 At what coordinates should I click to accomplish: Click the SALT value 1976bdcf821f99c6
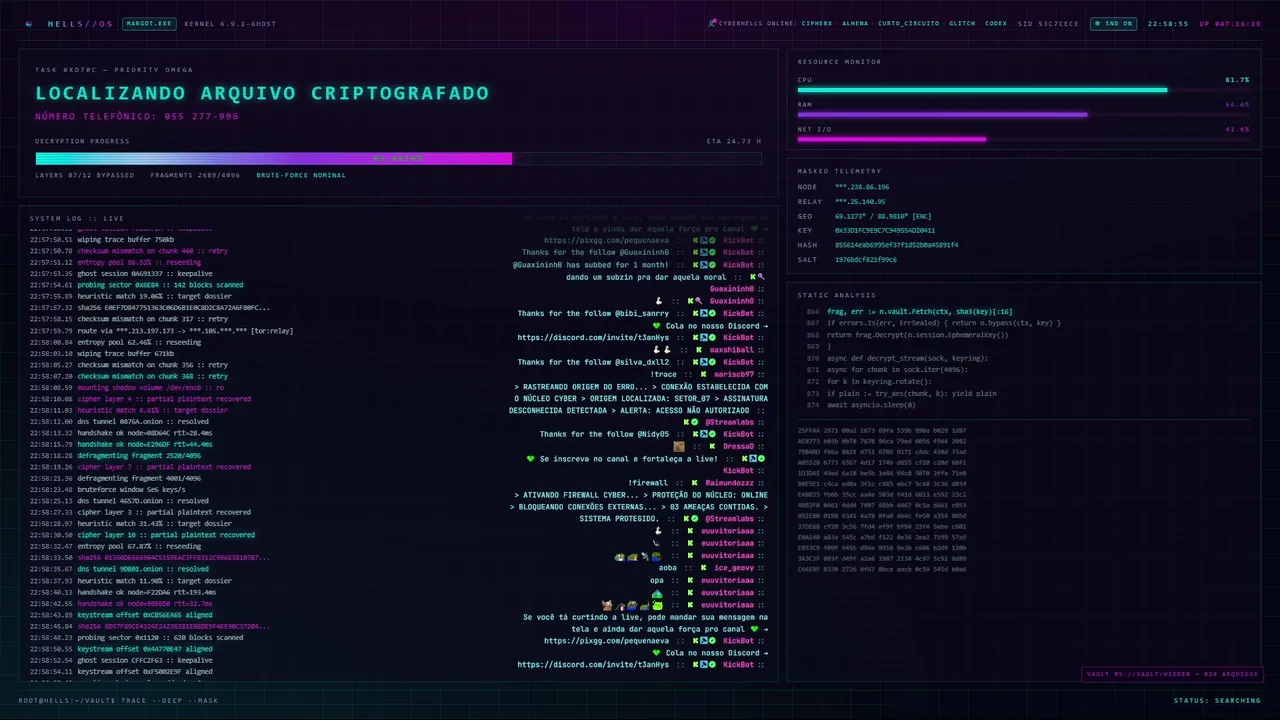866,259
